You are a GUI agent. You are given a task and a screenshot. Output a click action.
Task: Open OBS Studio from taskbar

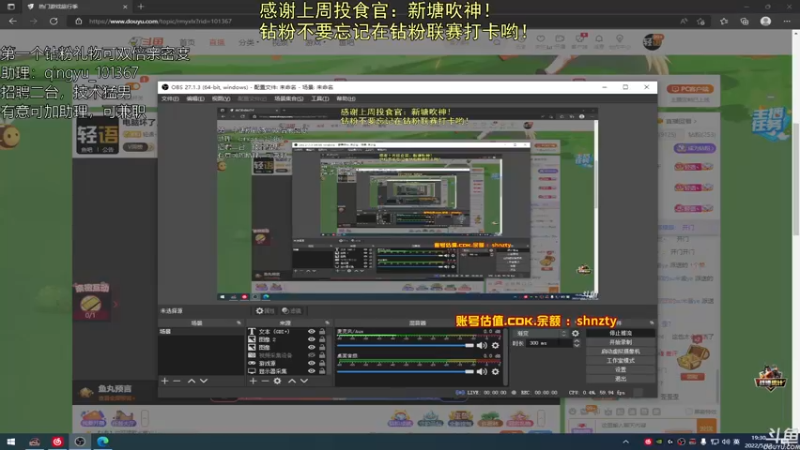click(x=80, y=441)
